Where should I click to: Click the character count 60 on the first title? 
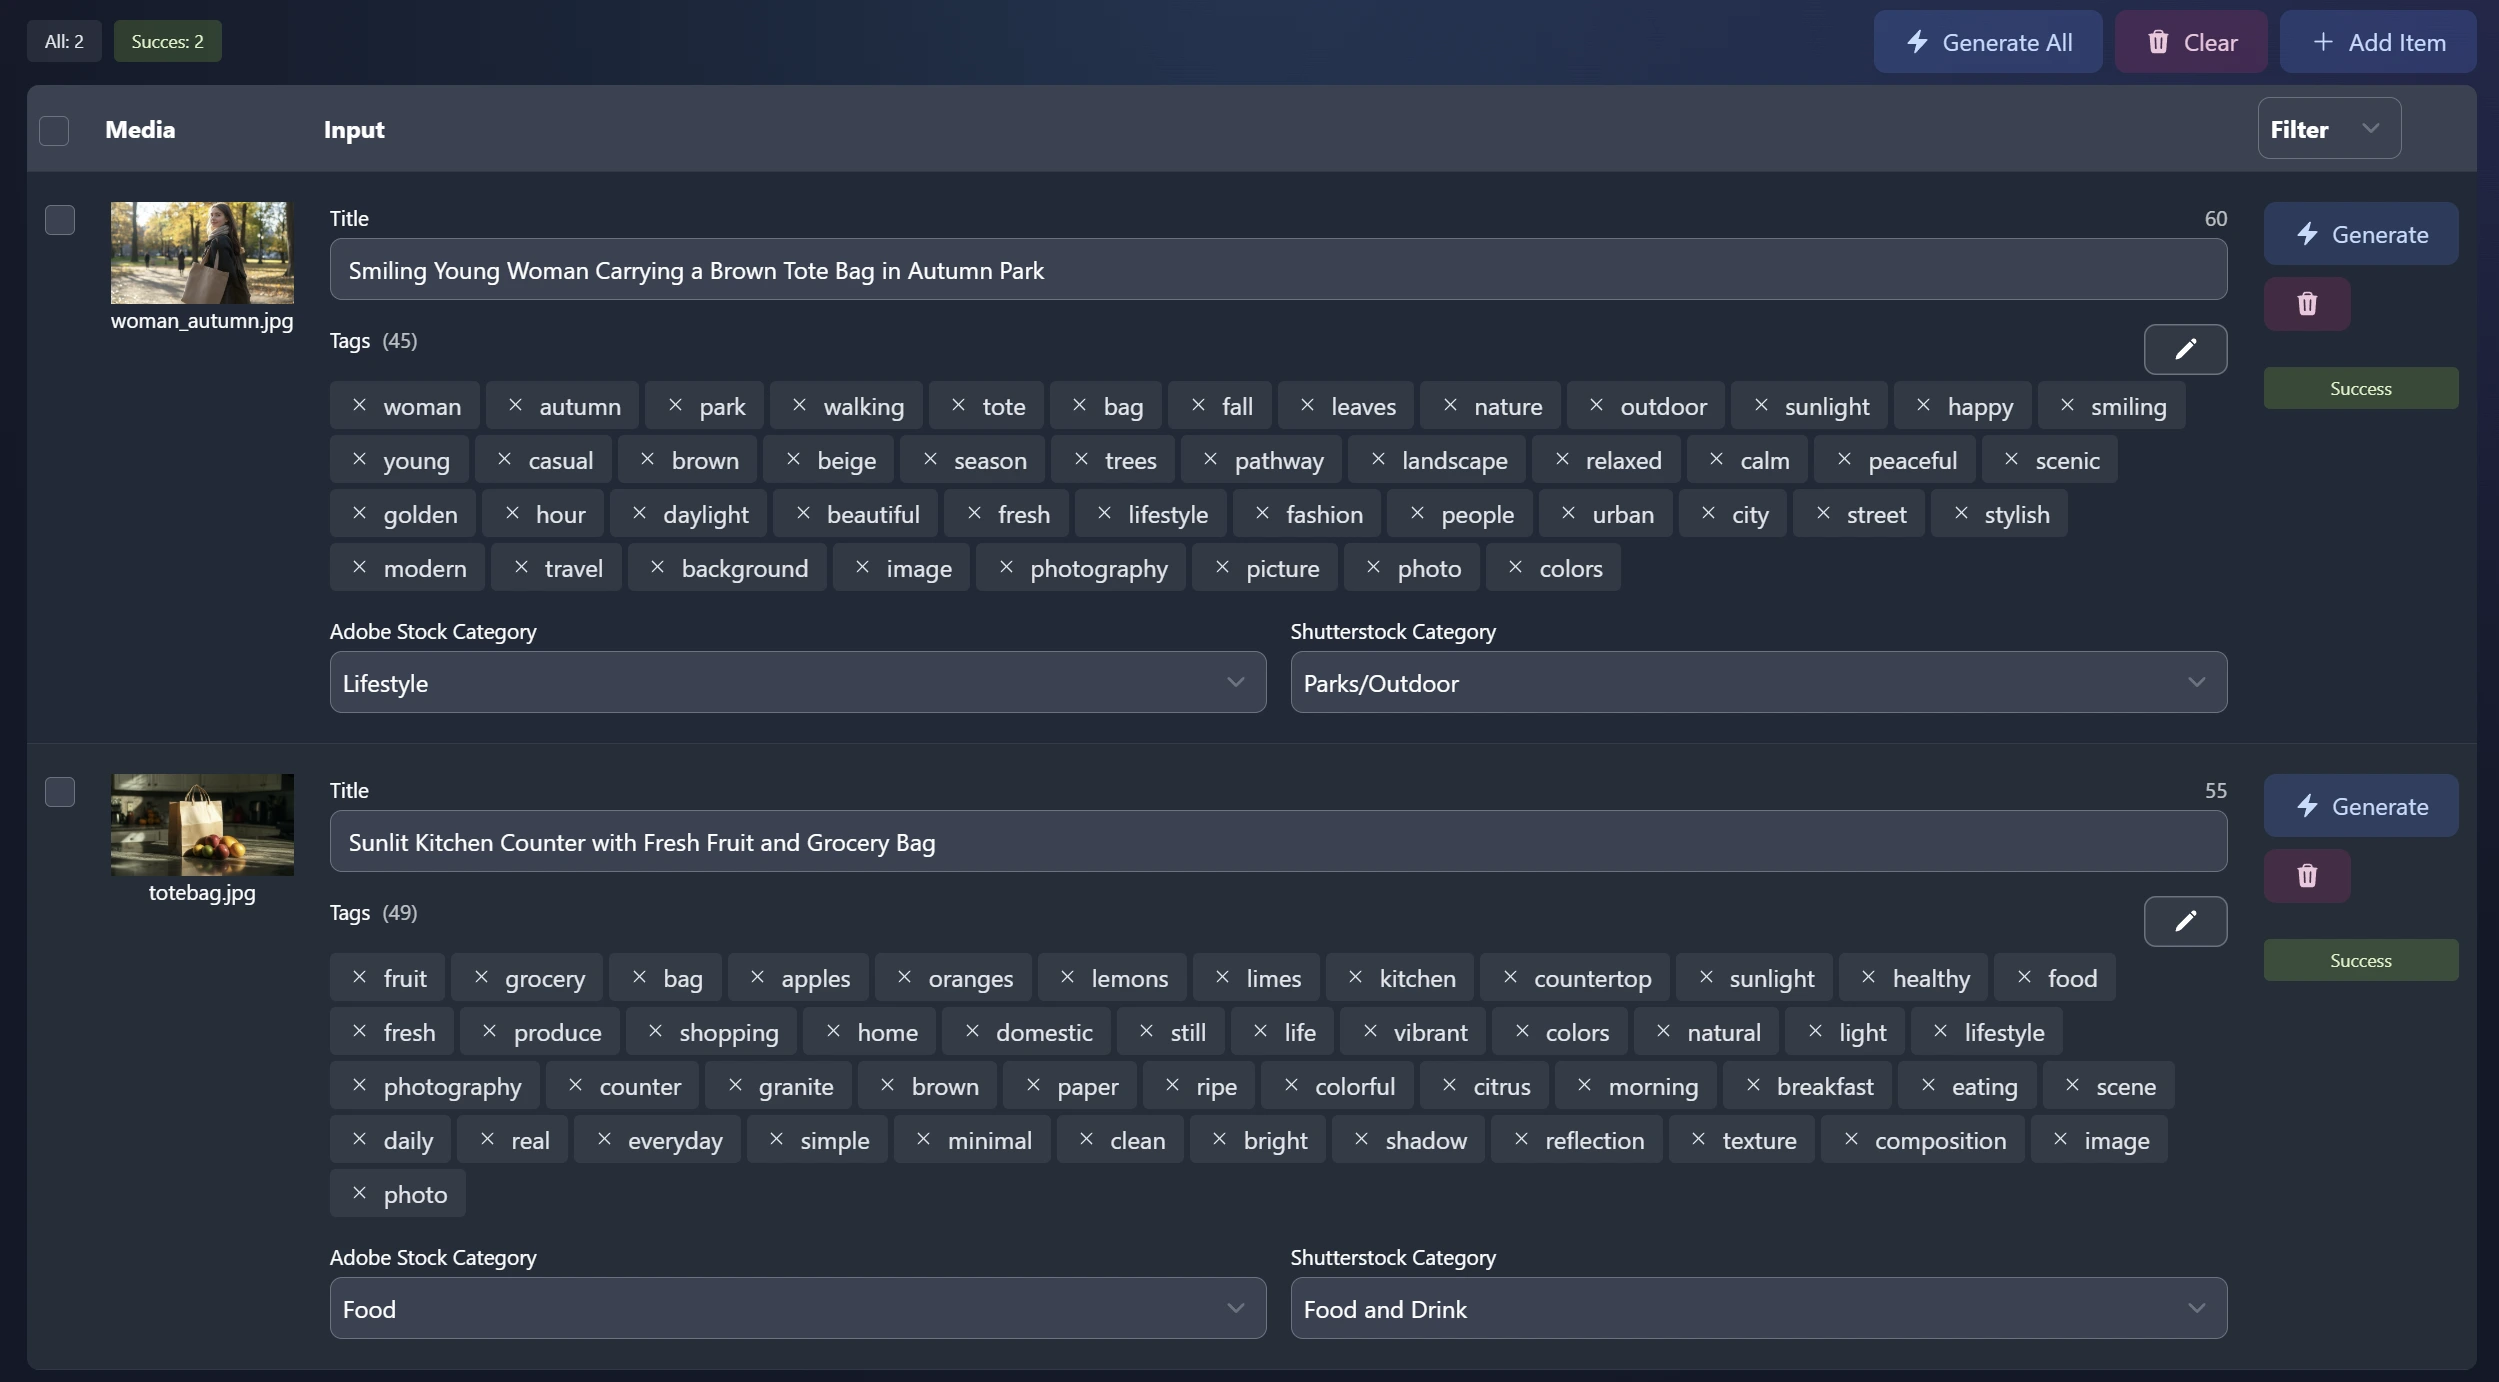coord(2214,218)
